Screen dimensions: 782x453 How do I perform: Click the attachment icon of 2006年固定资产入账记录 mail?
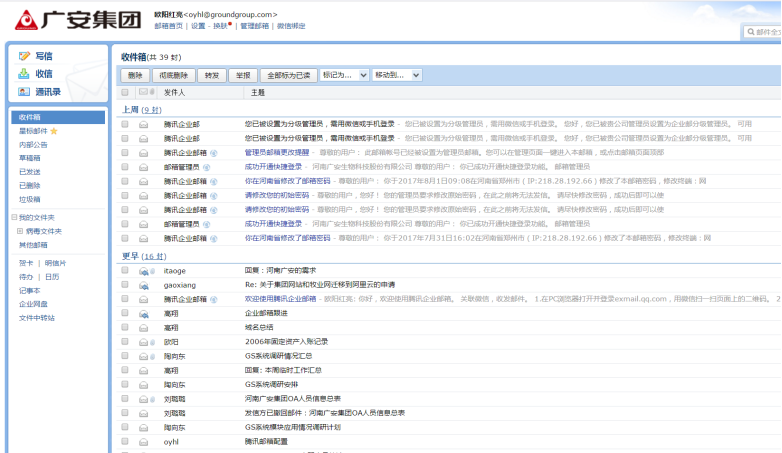click(153, 342)
